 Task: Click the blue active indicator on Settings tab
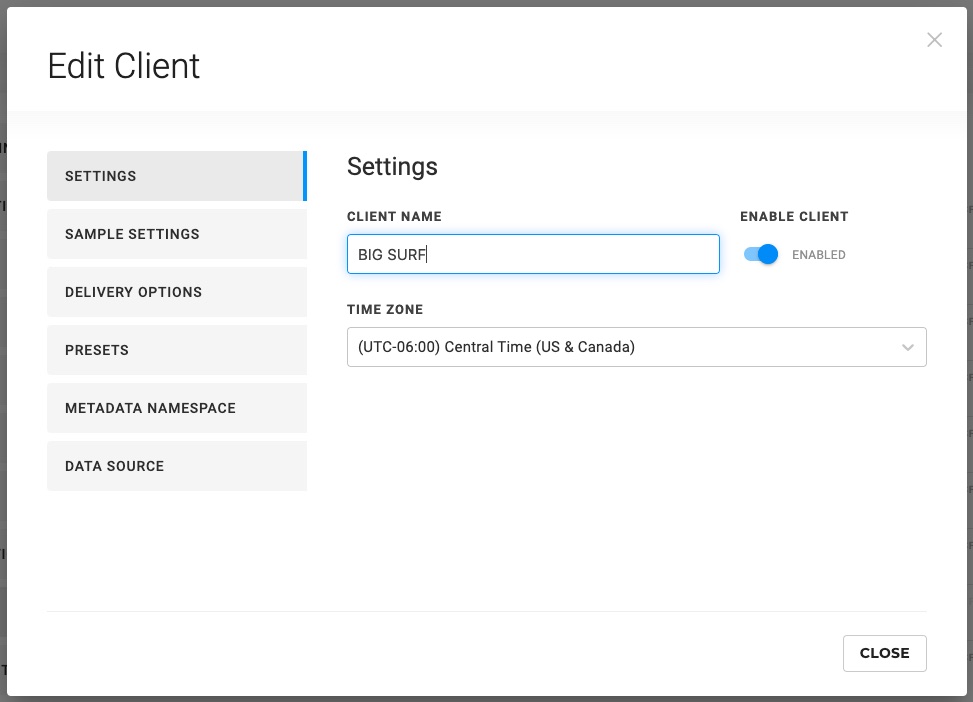[304, 176]
